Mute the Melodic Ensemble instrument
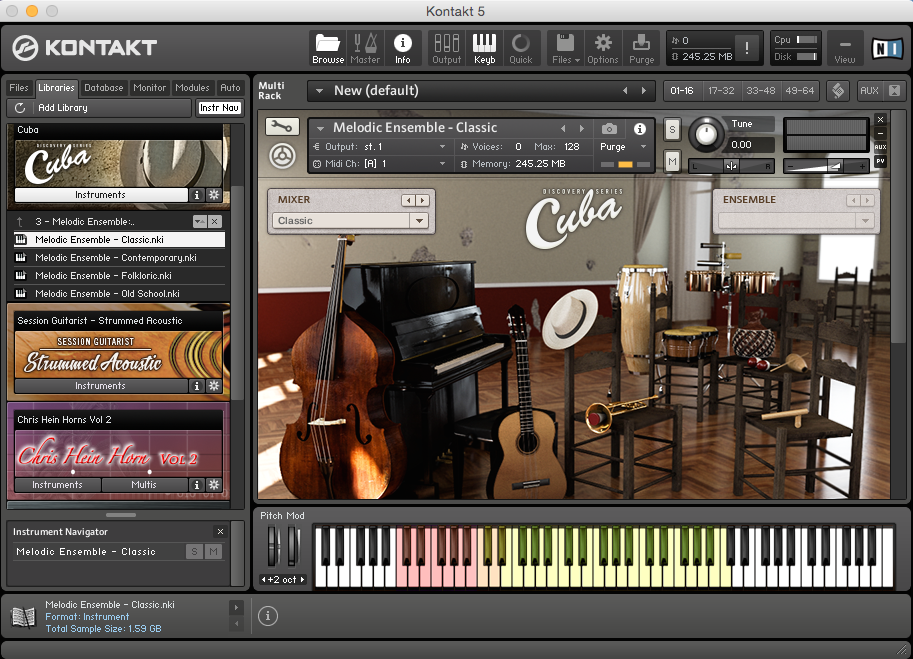Viewport: 913px width, 659px height. [x=672, y=161]
